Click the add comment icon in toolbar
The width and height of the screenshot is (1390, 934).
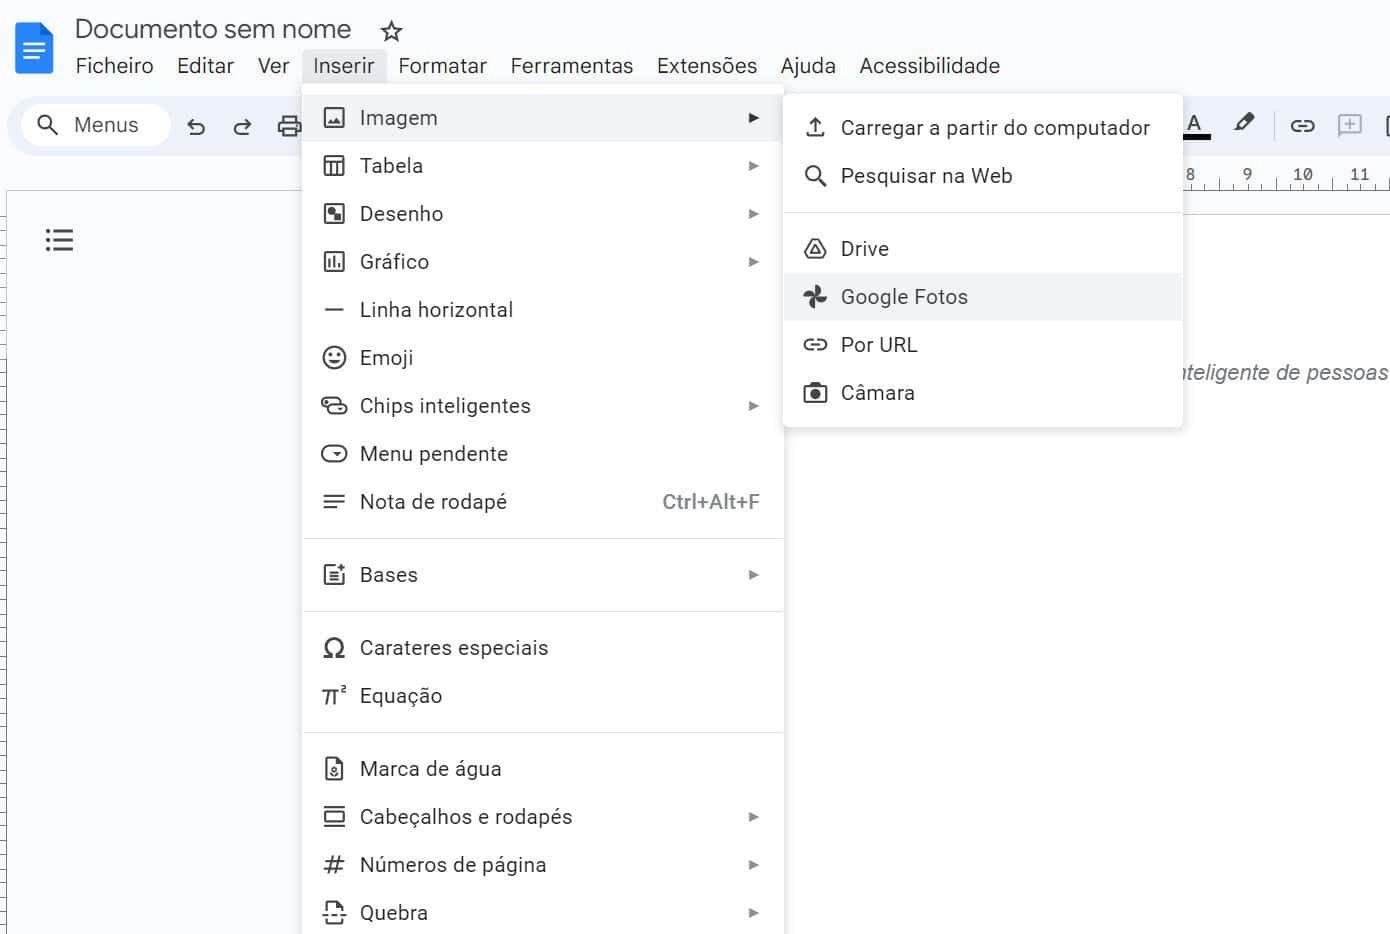tap(1350, 125)
